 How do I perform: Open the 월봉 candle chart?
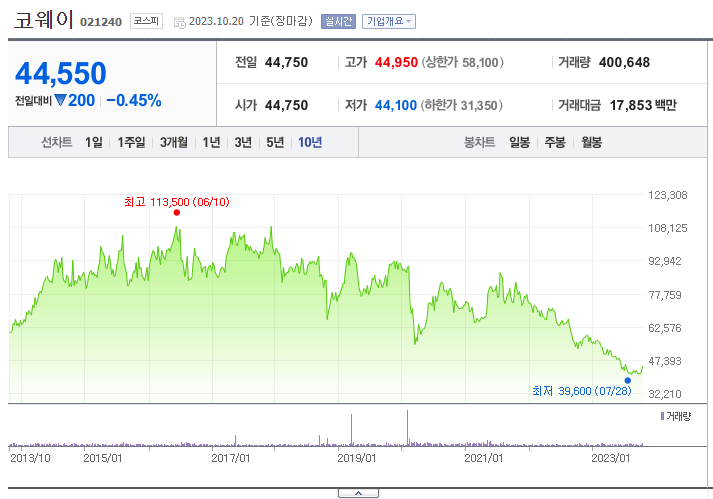tap(592, 142)
